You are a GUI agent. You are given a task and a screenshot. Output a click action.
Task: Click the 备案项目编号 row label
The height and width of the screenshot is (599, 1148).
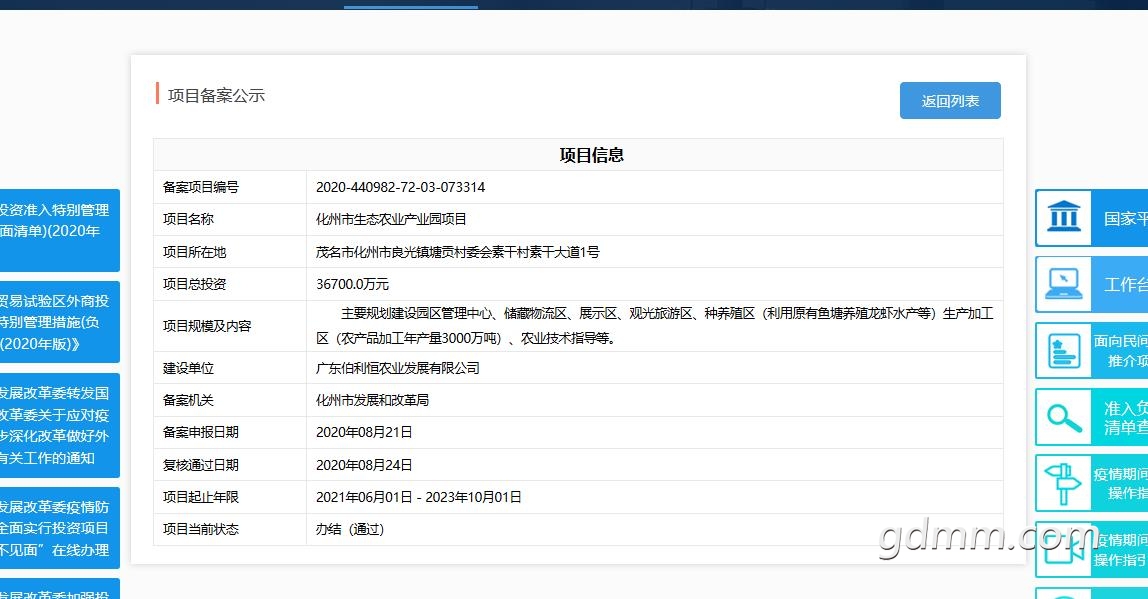tap(201, 187)
